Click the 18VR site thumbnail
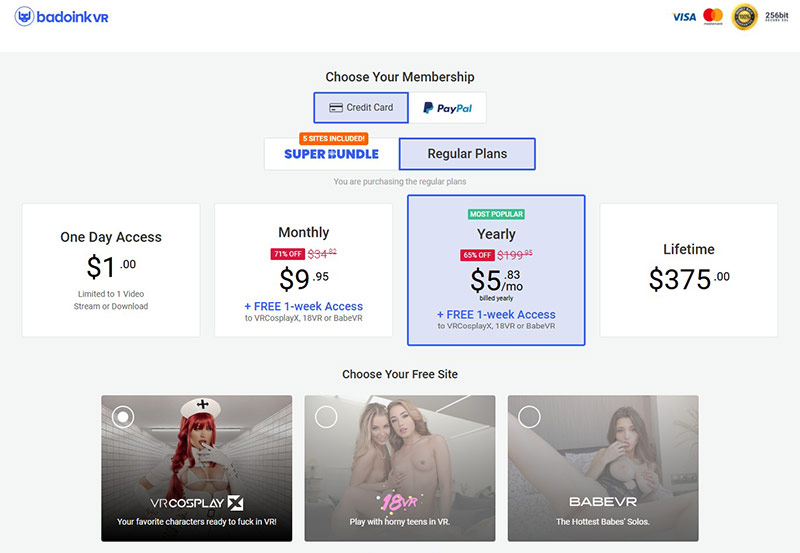The width and height of the screenshot is (800, 553). click(400, 460)
